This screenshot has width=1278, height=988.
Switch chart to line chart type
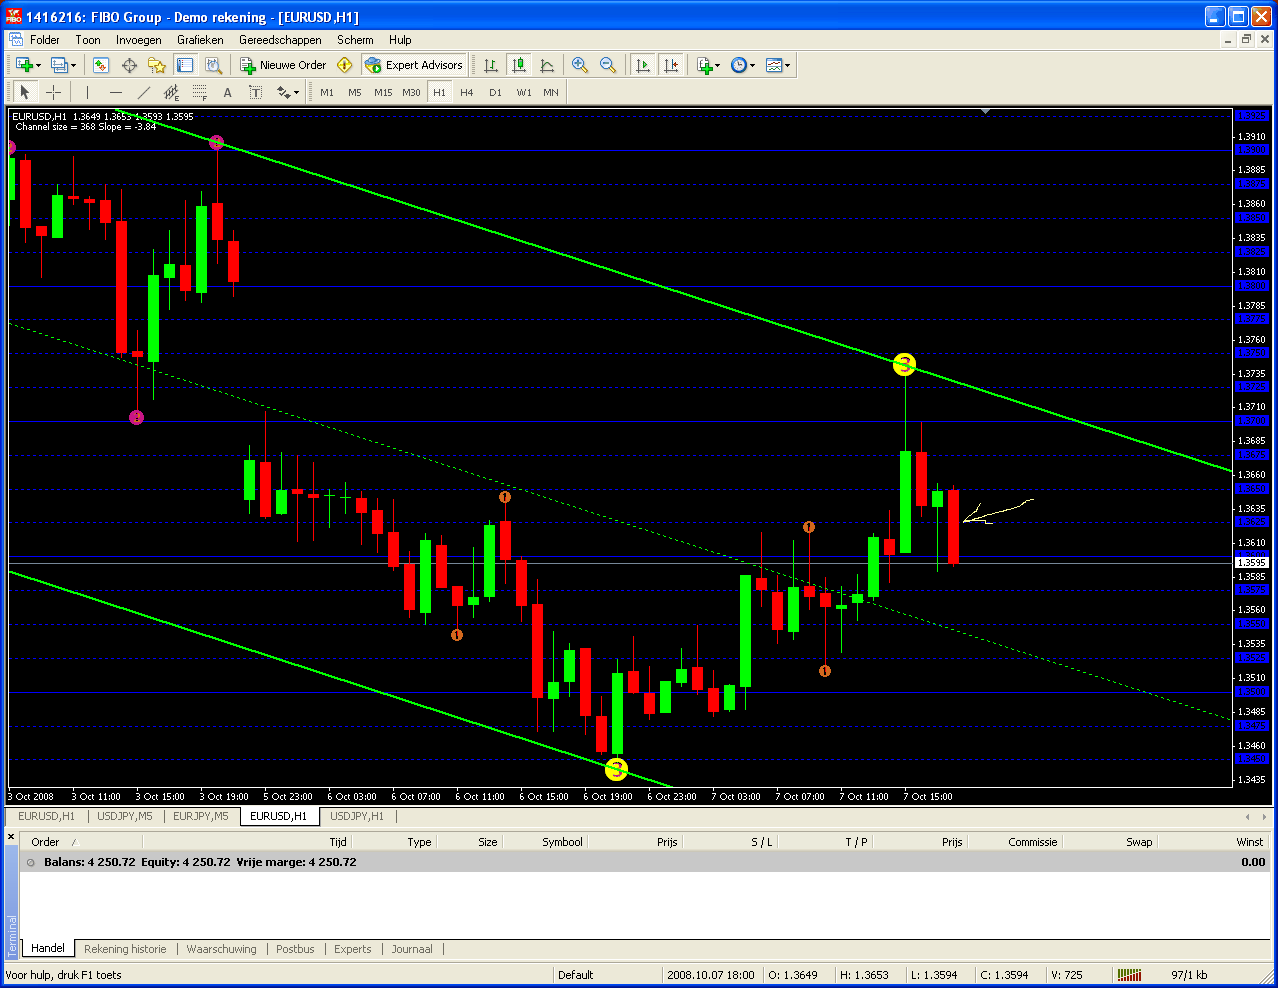click(x=547, y=65)
